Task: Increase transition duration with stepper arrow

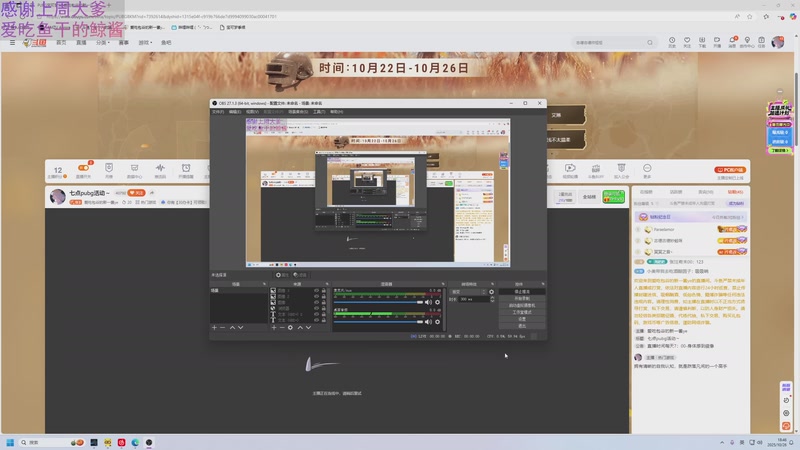Action: click(x=492, y=297)
